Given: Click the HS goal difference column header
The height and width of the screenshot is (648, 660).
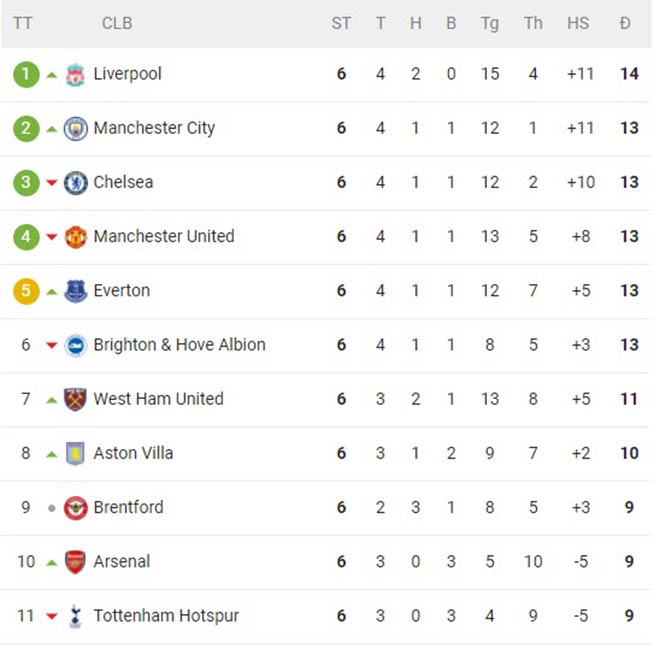Looking at the screenshot, I should (x=578, y=23).
